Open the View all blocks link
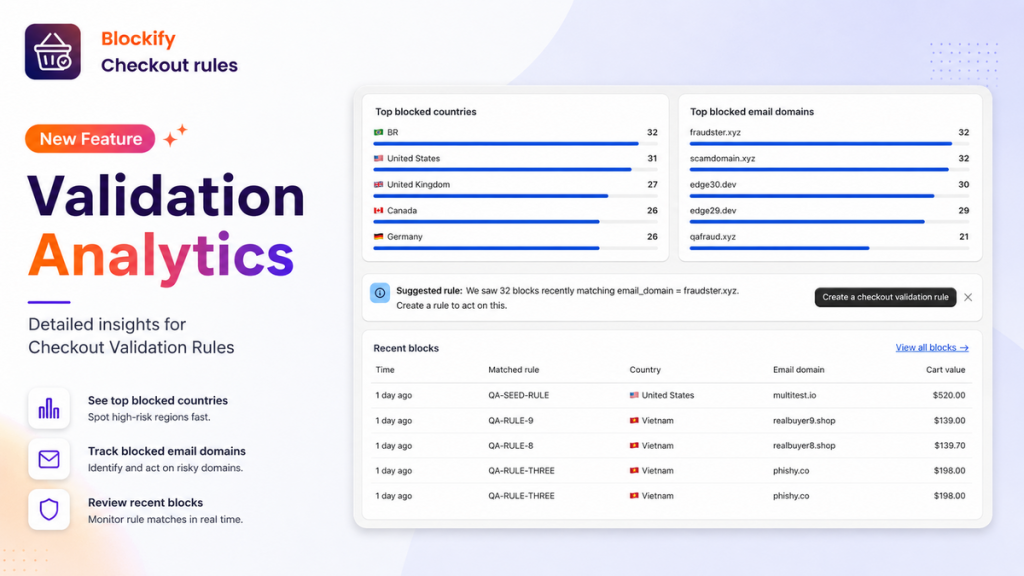1024x576 pixels. pos(932,347)
